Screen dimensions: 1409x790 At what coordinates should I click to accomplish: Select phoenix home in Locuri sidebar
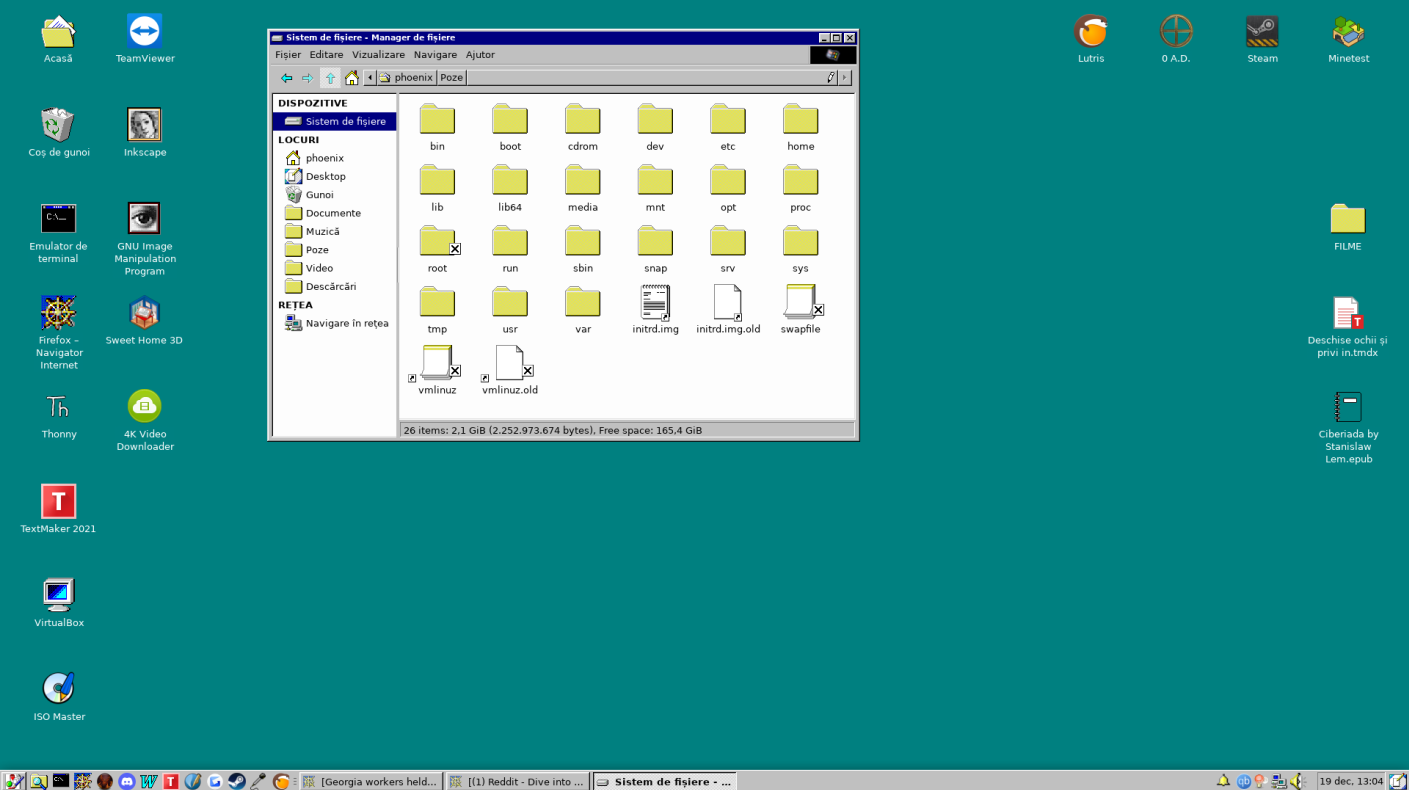click(335, 158)
